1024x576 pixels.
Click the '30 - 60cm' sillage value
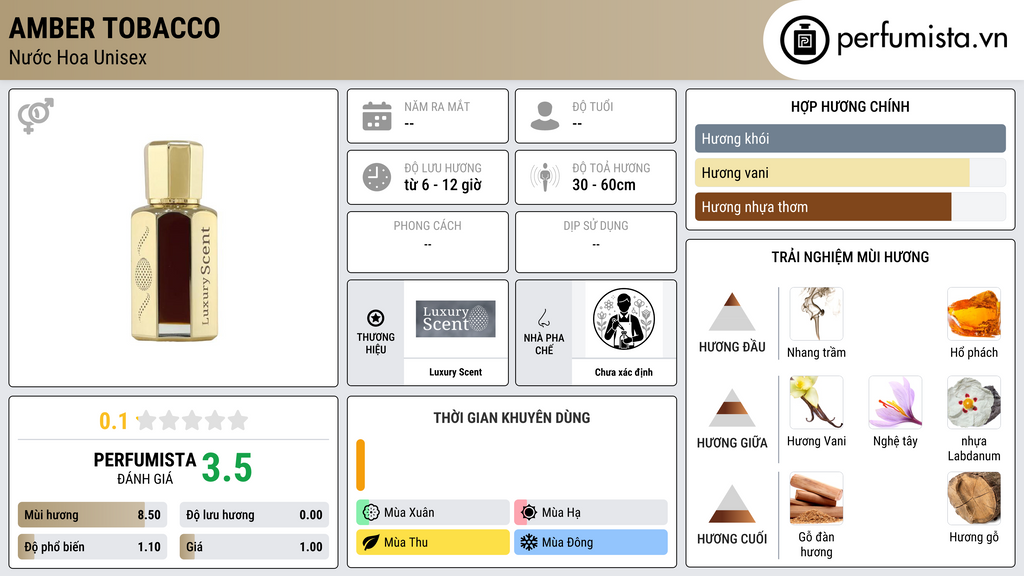[x=604, y=185]
